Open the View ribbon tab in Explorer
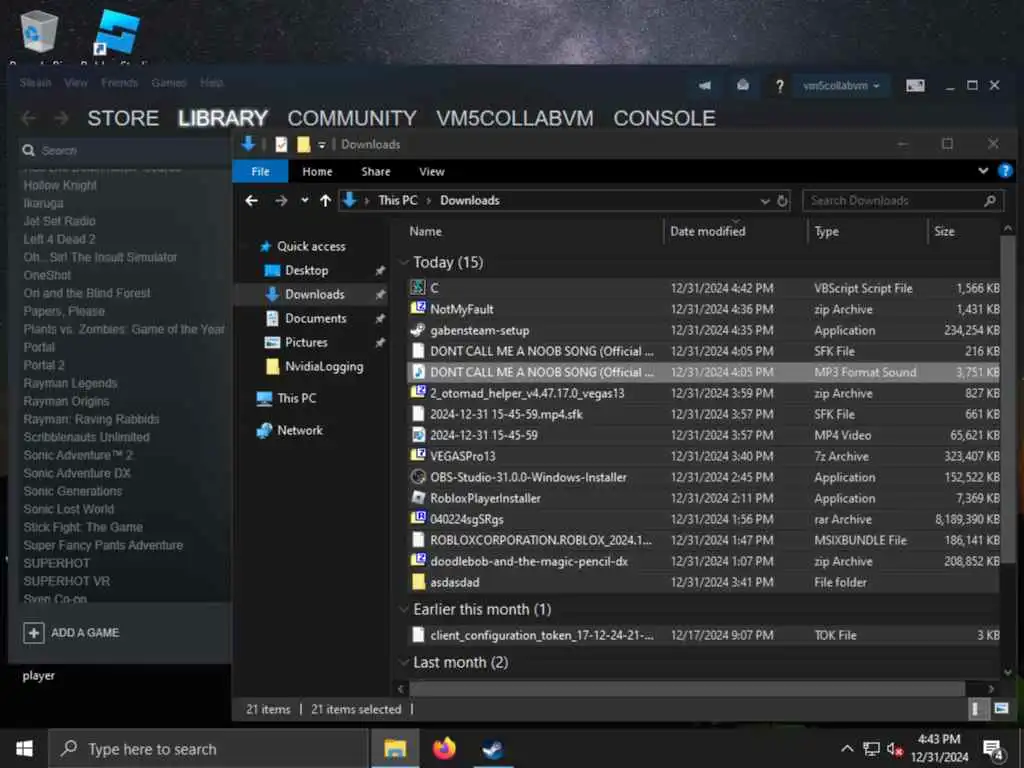This screenshot has height=768, width=1024. 432,172
